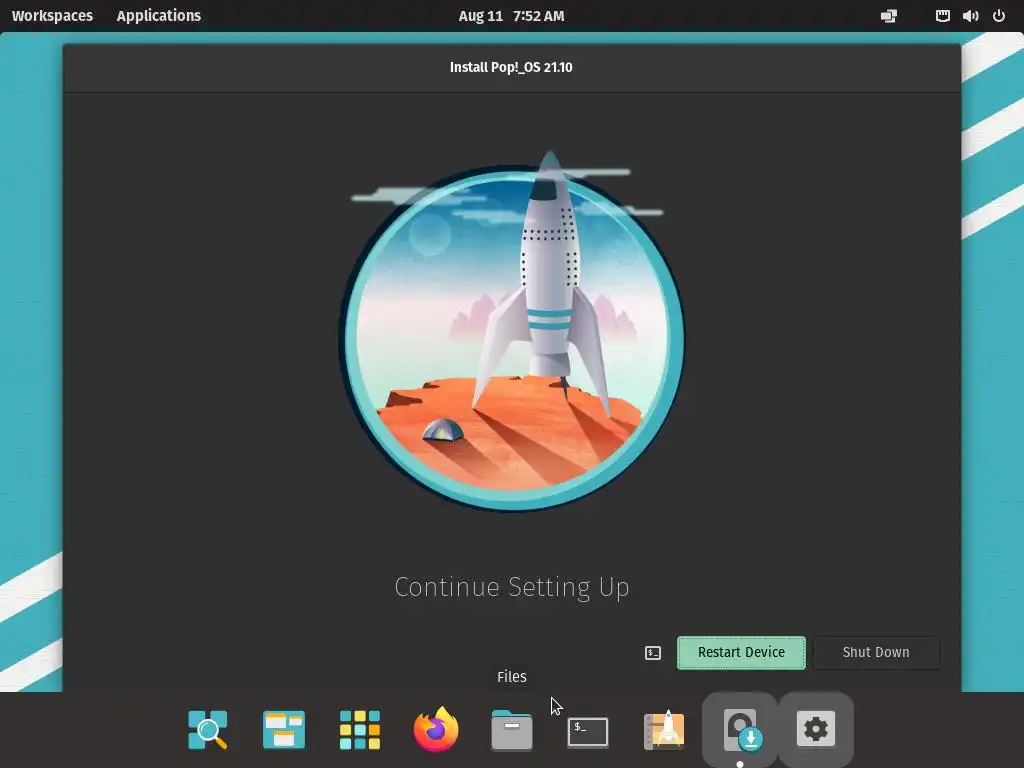Select the installer icon in dock
Screen dimensions: 1024x768
tap(740, 729)
